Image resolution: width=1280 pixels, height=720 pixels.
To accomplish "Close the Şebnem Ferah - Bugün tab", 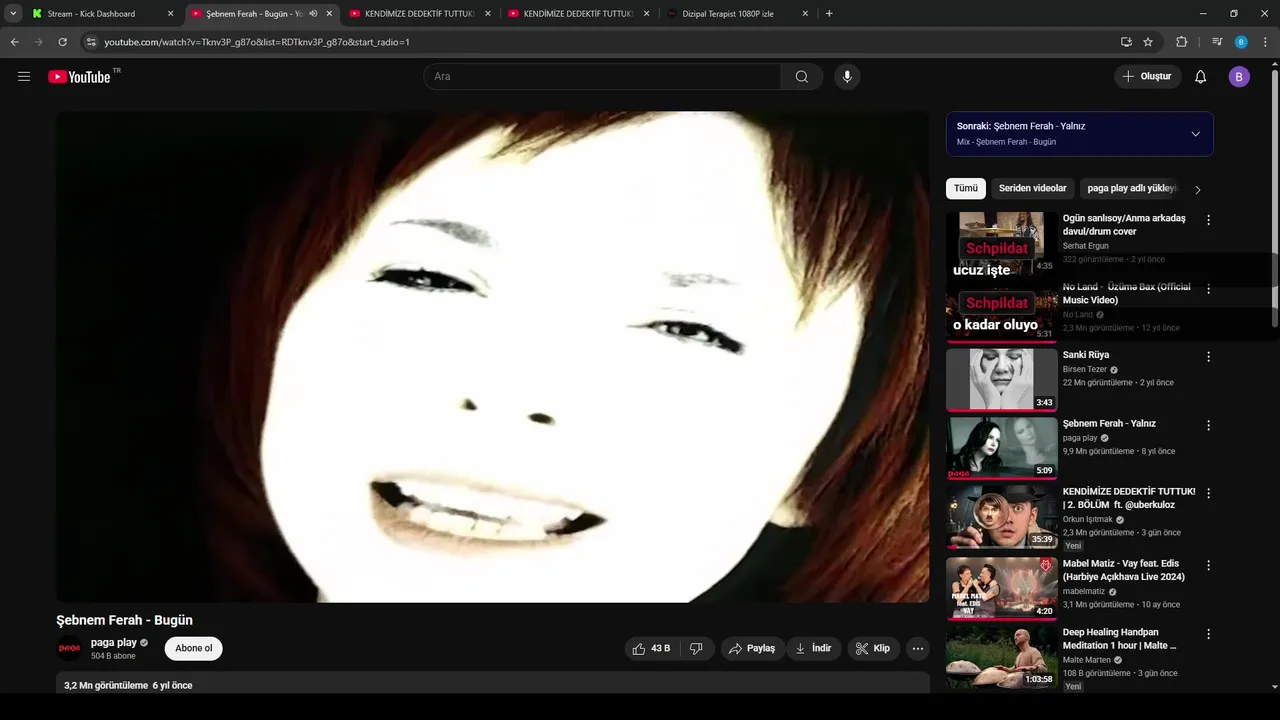I will [x=329, y=14].
